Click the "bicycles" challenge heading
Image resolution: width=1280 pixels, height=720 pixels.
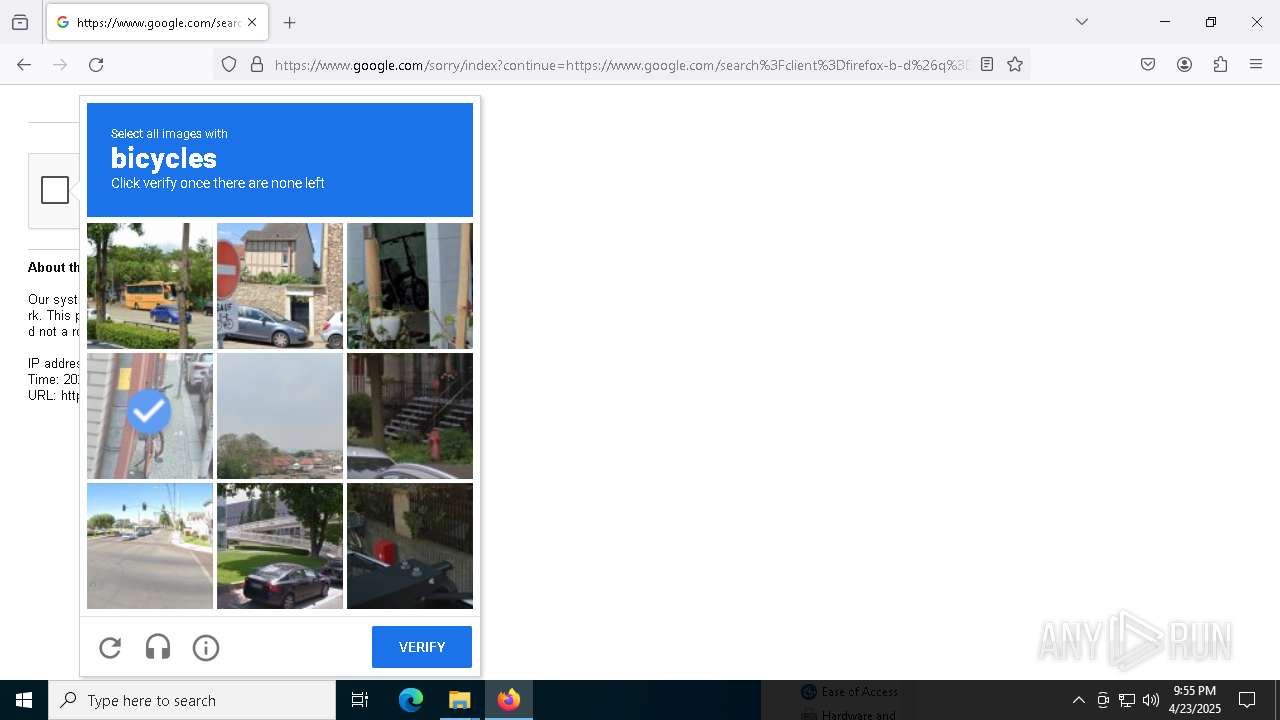[x=164, y=158]
